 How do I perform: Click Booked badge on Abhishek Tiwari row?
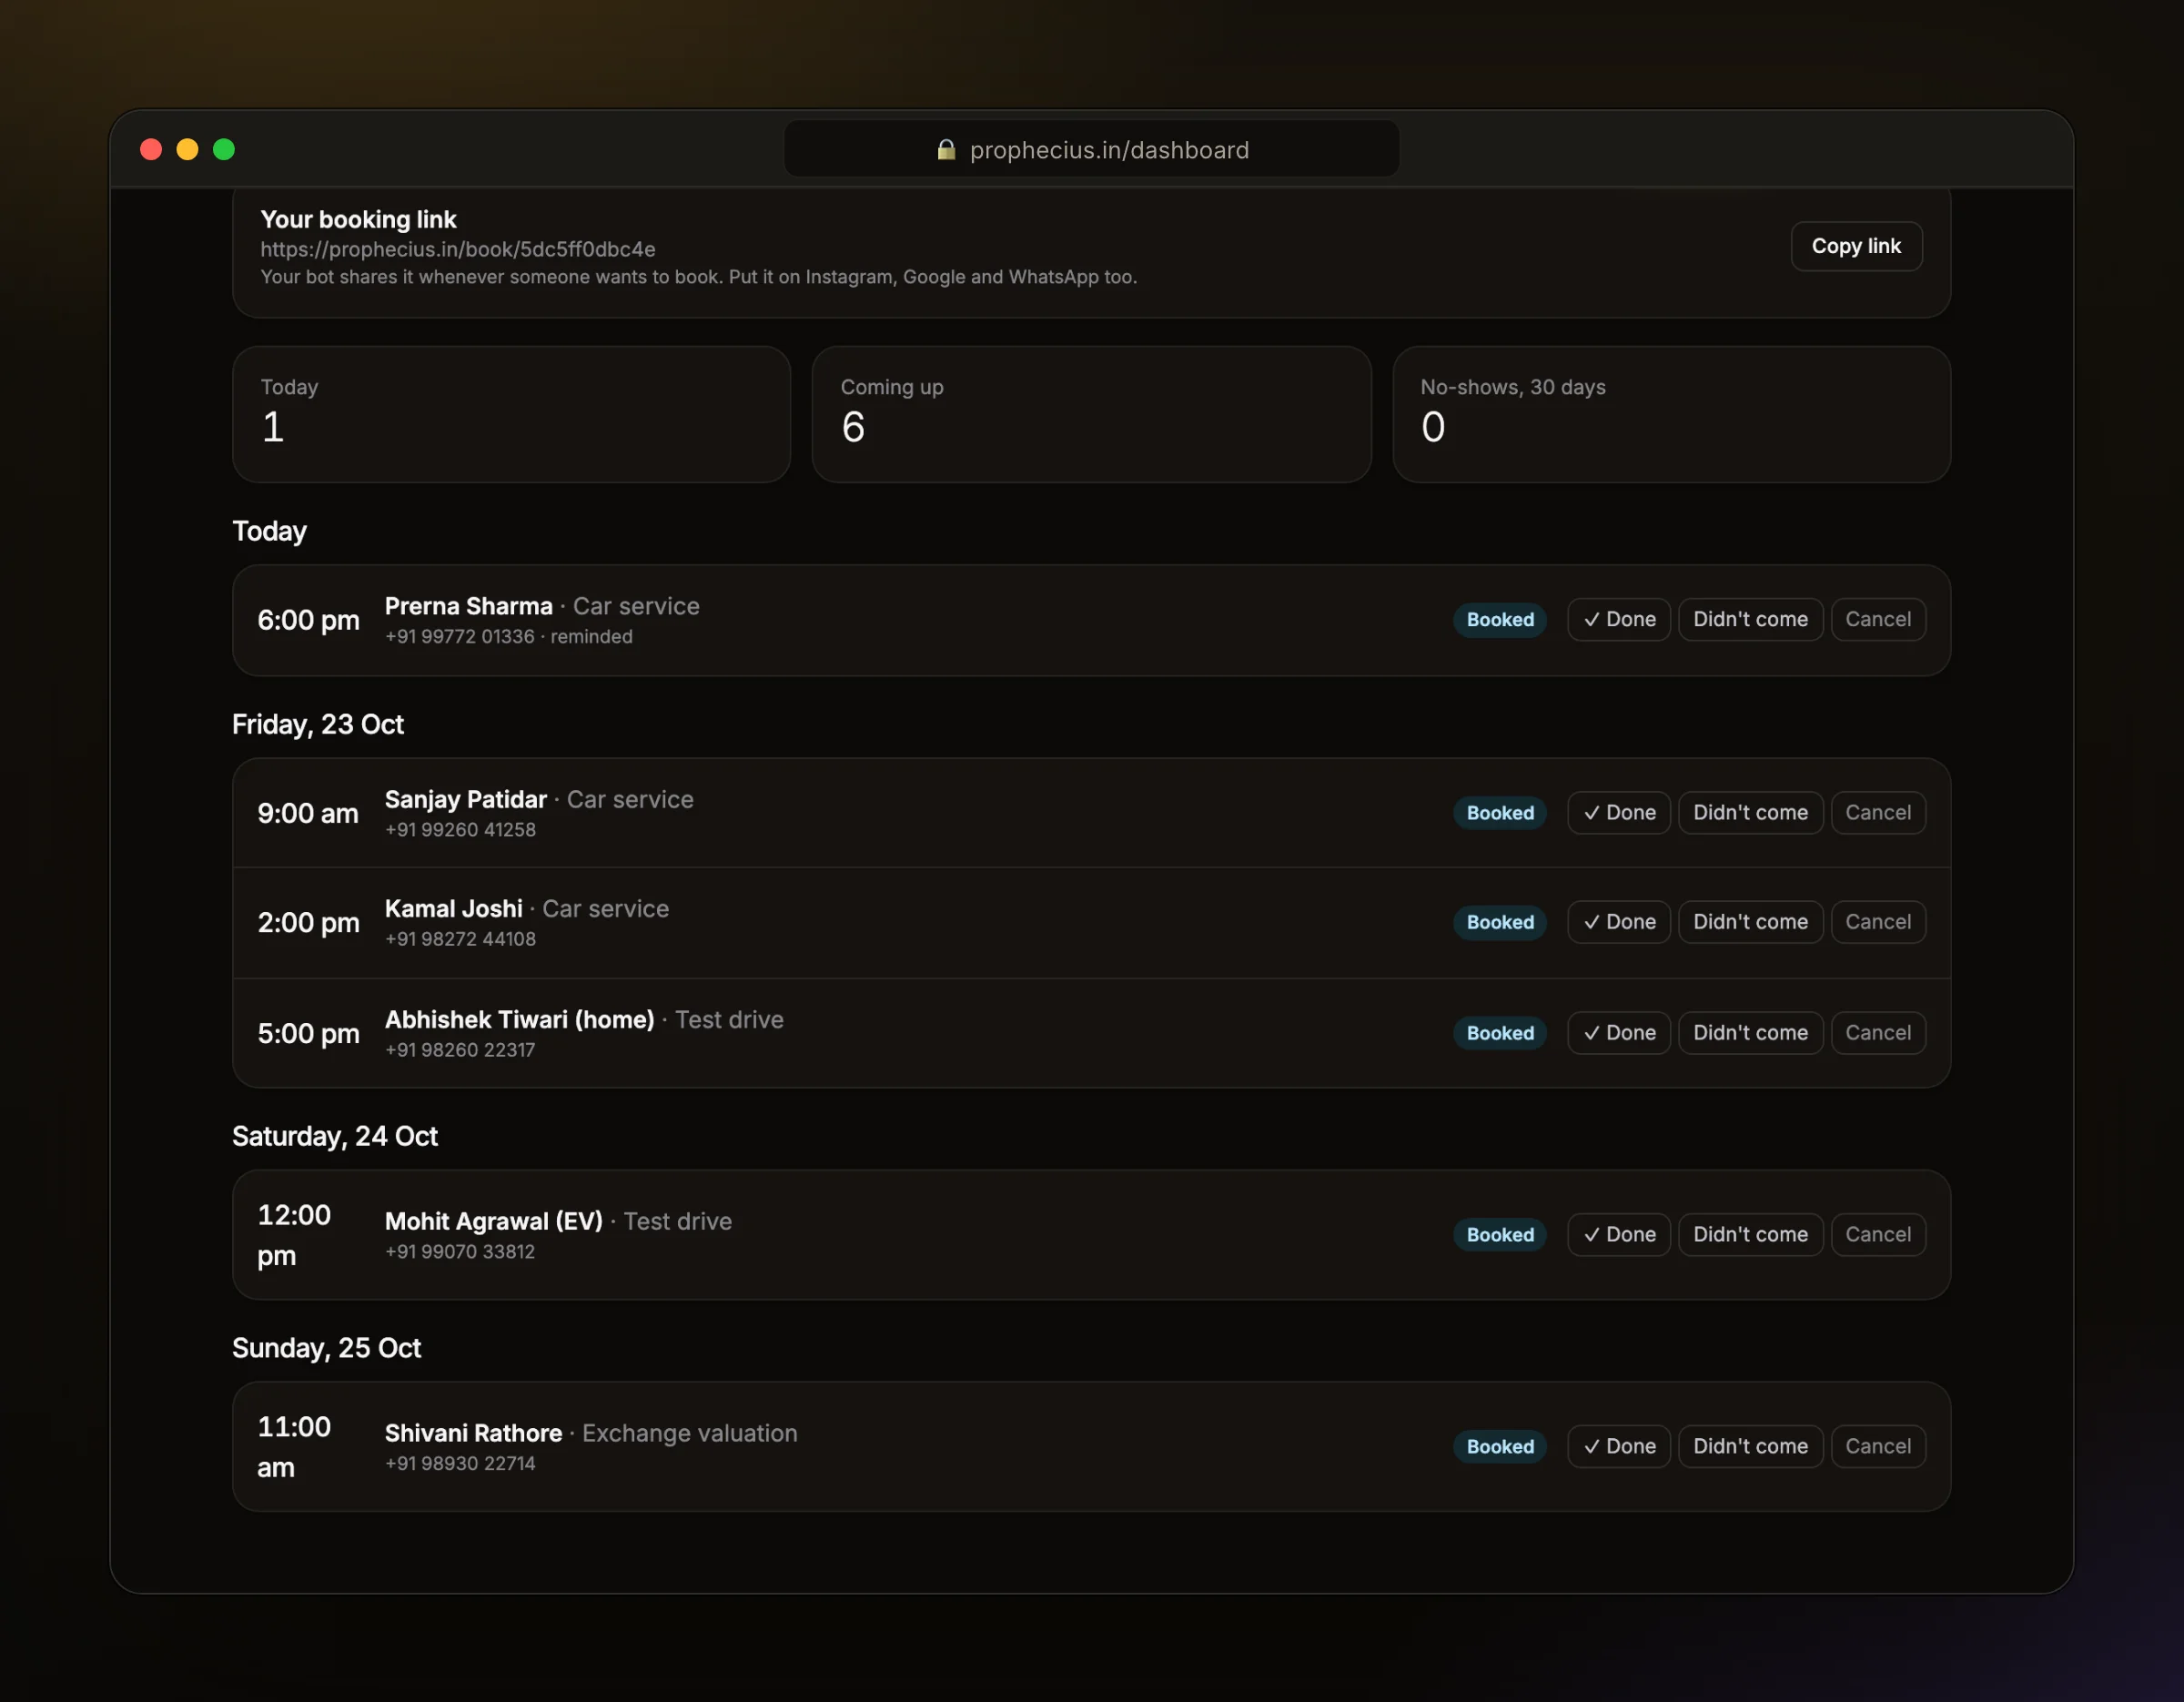pyautogui.click(x=1500, y=1033)
